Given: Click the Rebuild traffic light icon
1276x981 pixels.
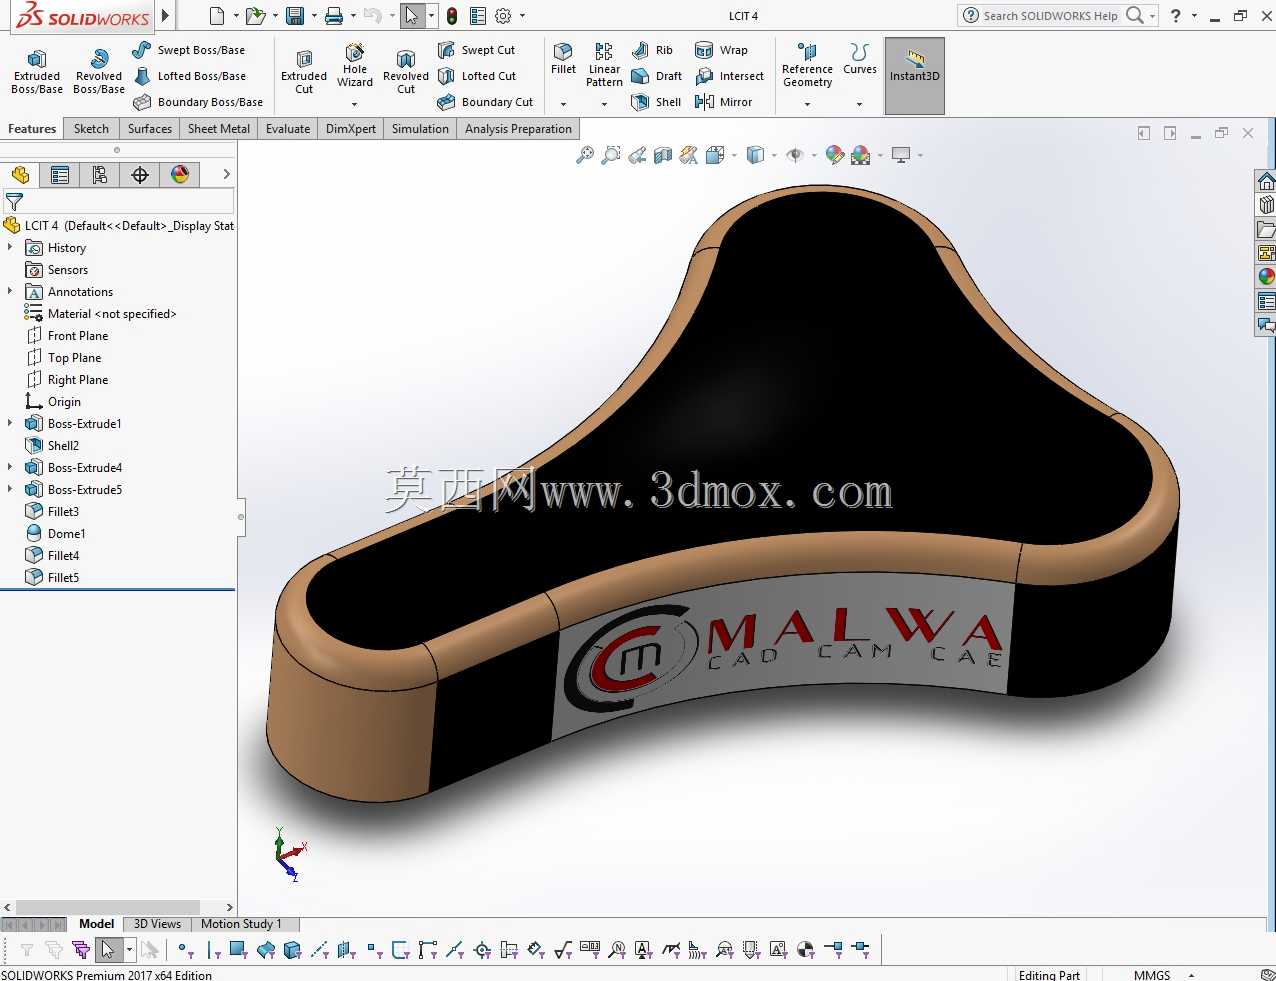Looking at the screenshot, I should click(452, 16).
